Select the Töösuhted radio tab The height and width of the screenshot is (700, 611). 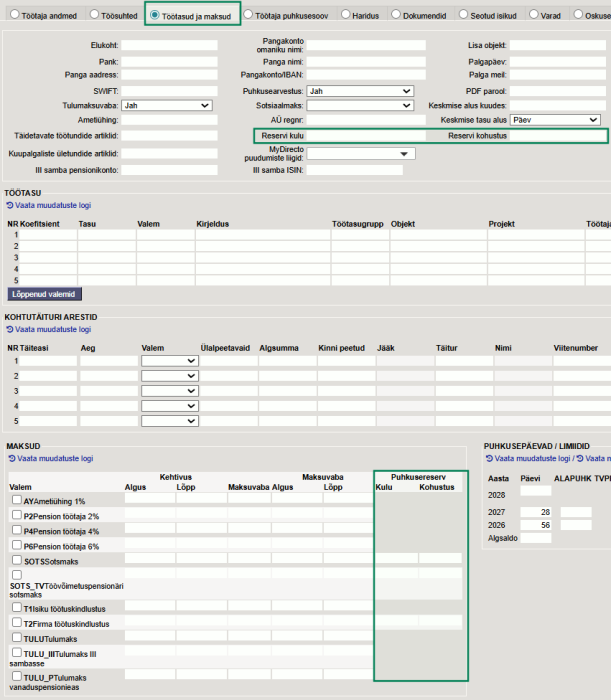(x=94, y=14)
